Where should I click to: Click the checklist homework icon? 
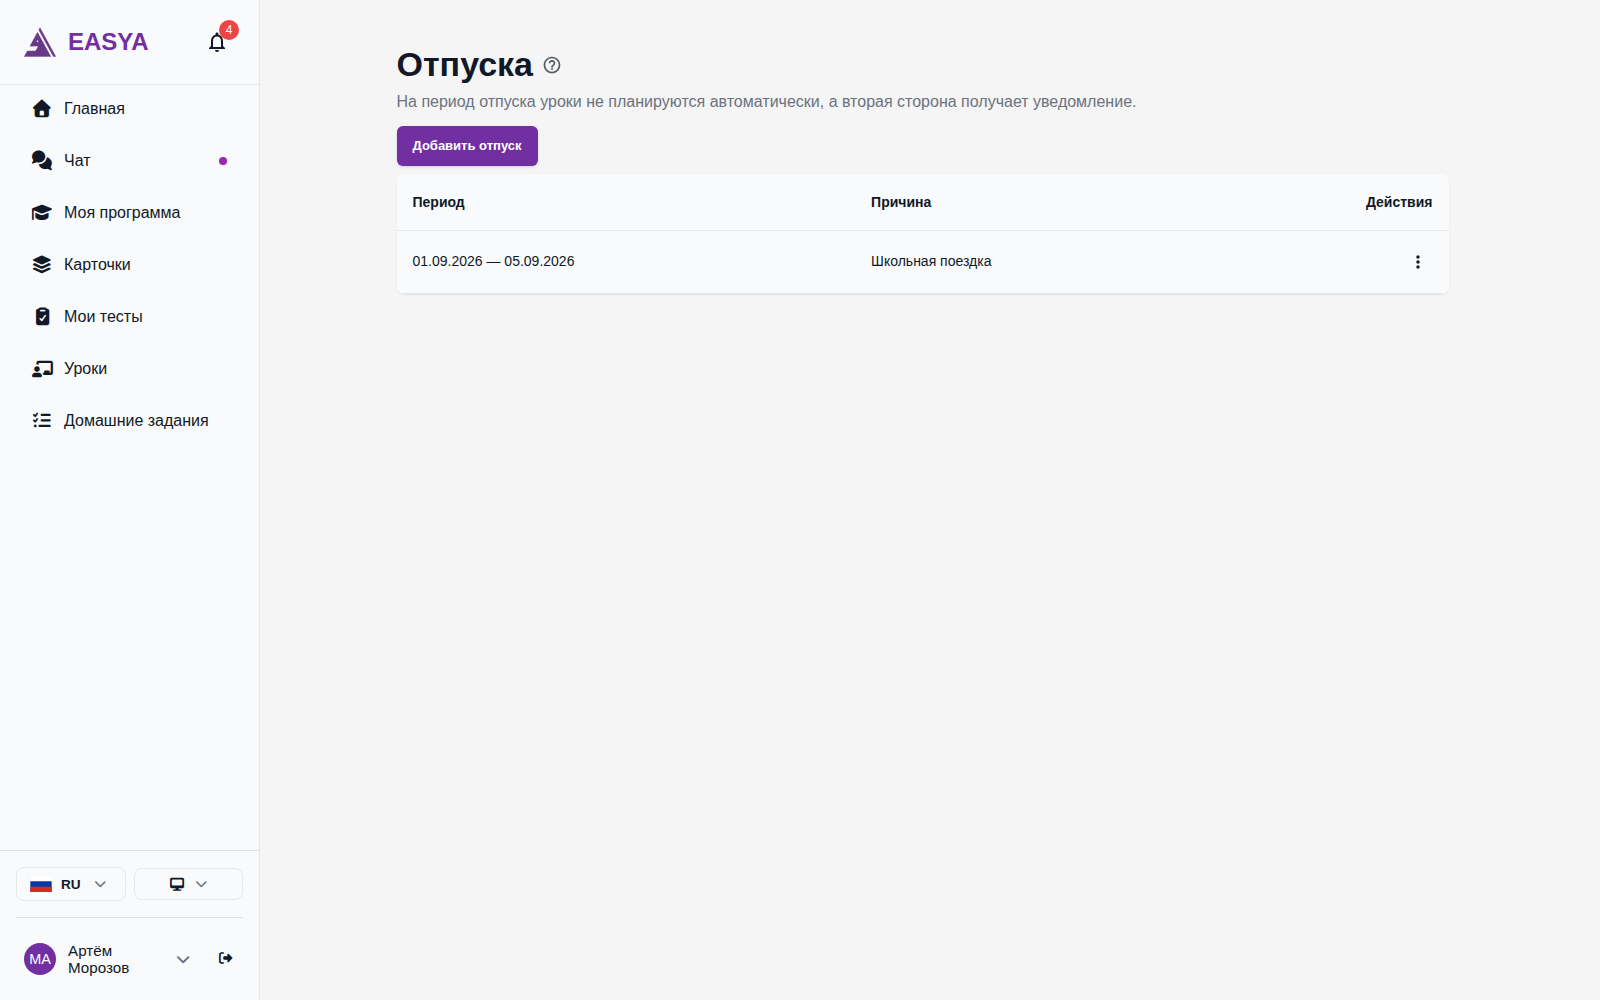tap(42, 420)
